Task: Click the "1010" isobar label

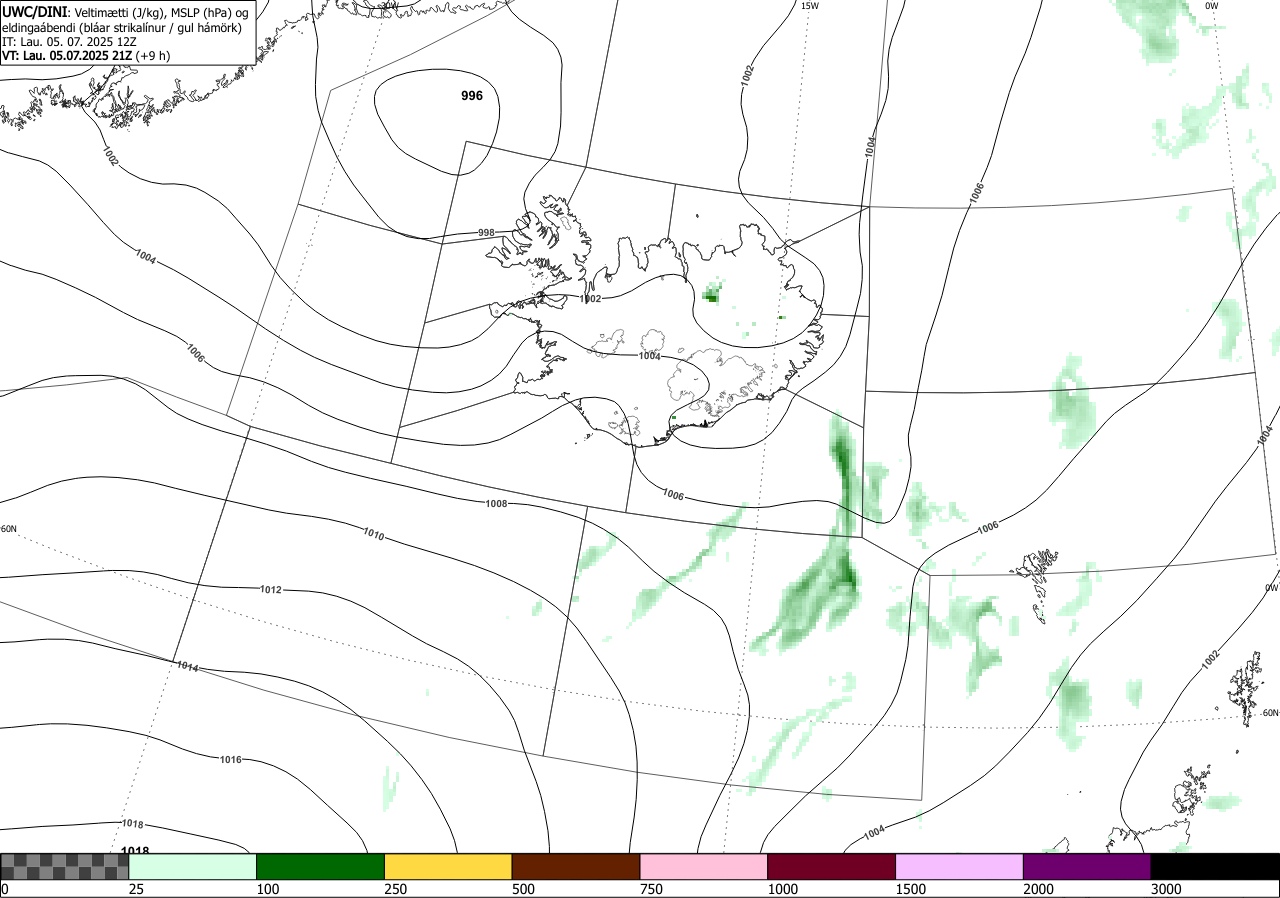Action: (x=374, y=535)
